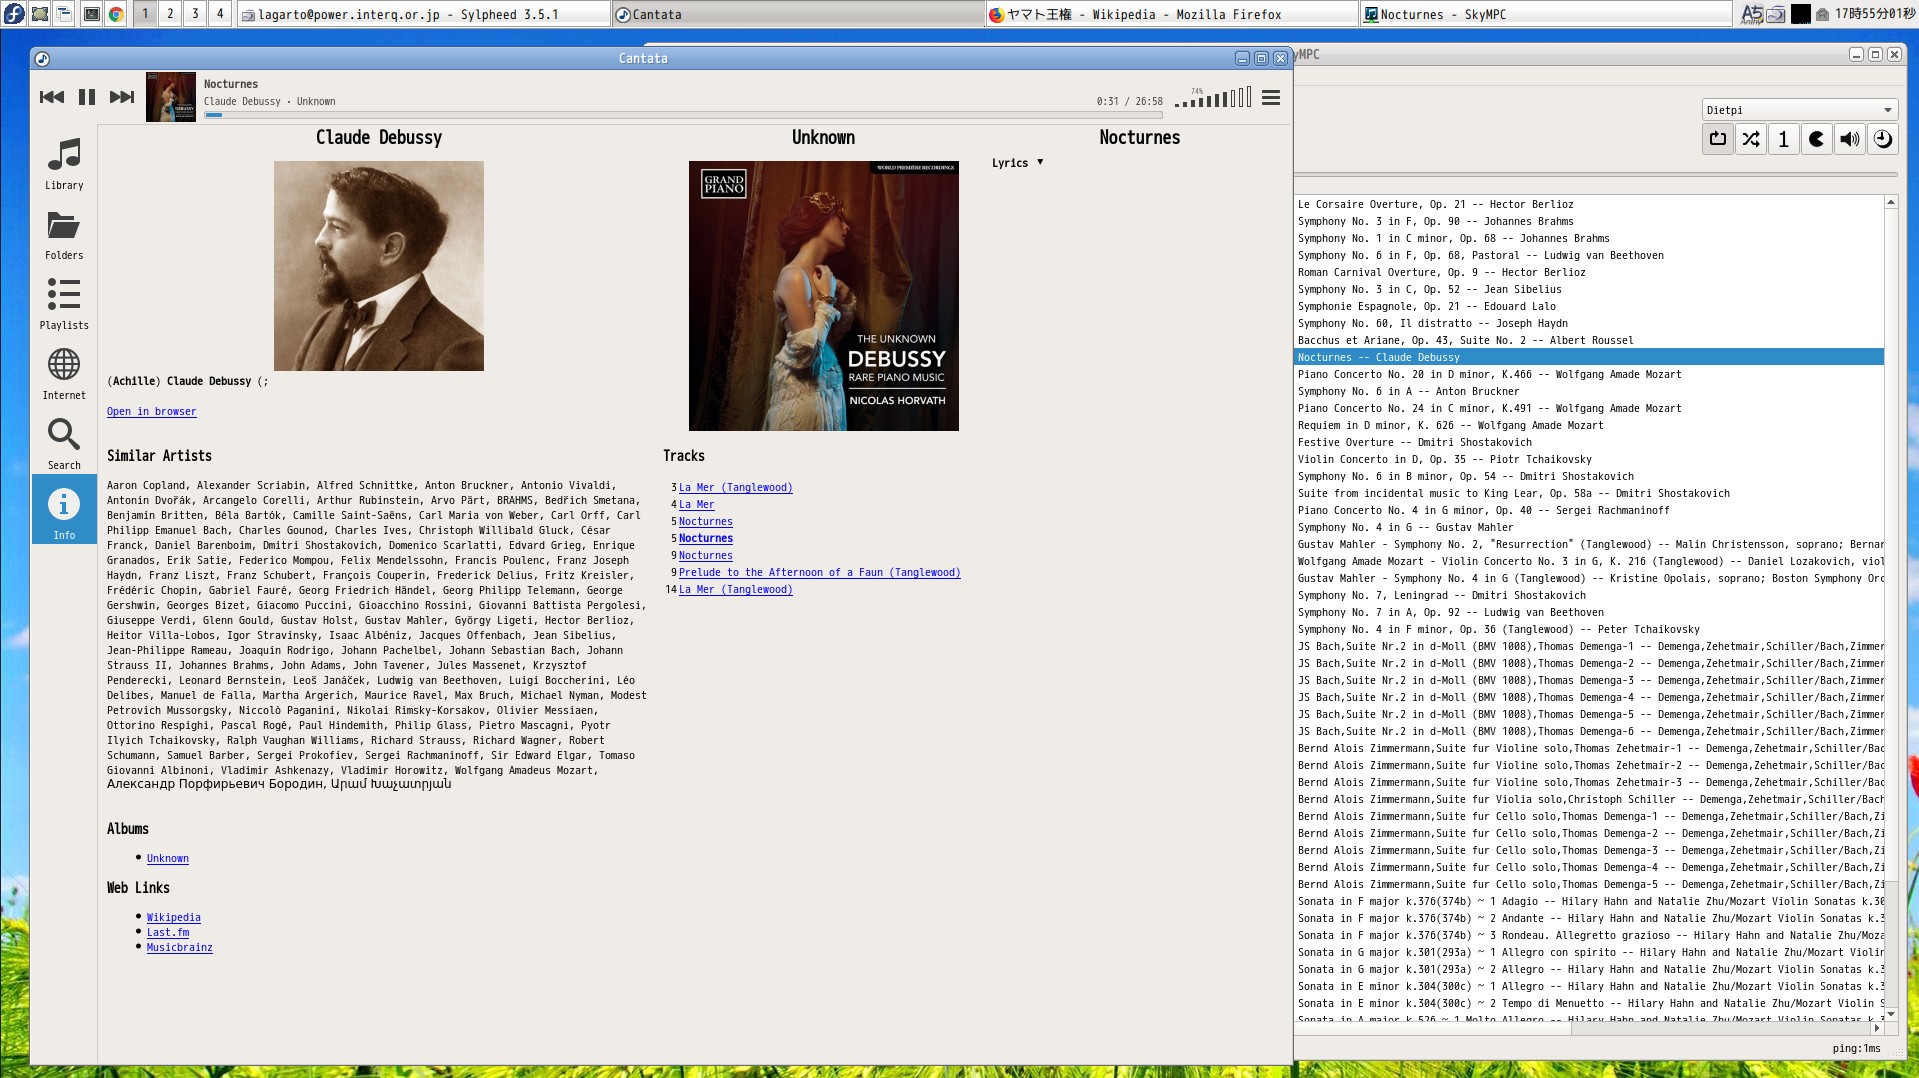
Task: Pause the currently playing track
Action: coord(87,97)
